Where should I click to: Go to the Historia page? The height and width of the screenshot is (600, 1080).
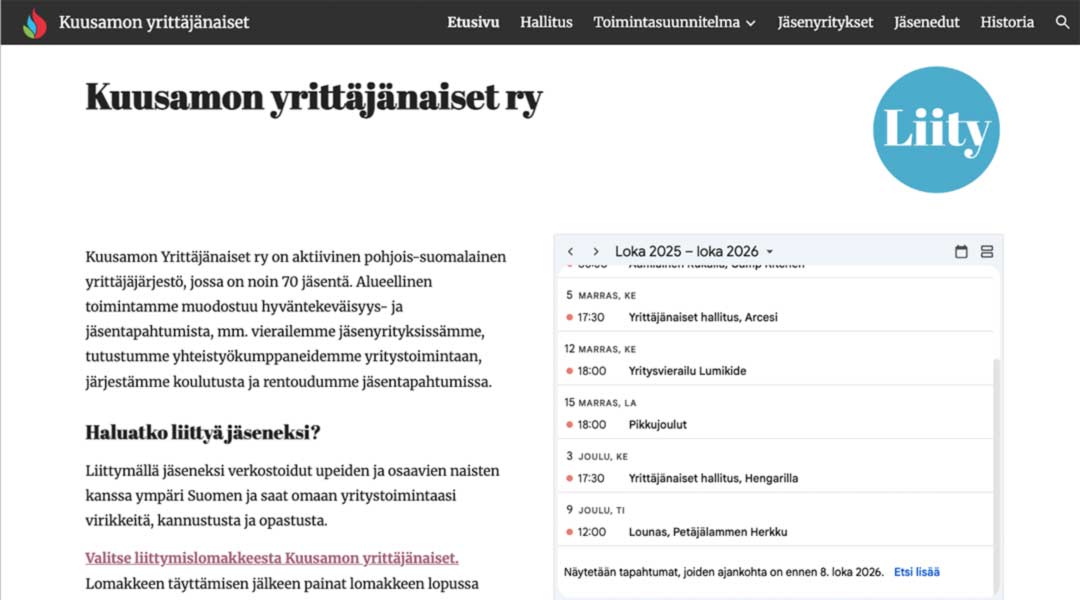(1007, 21)
